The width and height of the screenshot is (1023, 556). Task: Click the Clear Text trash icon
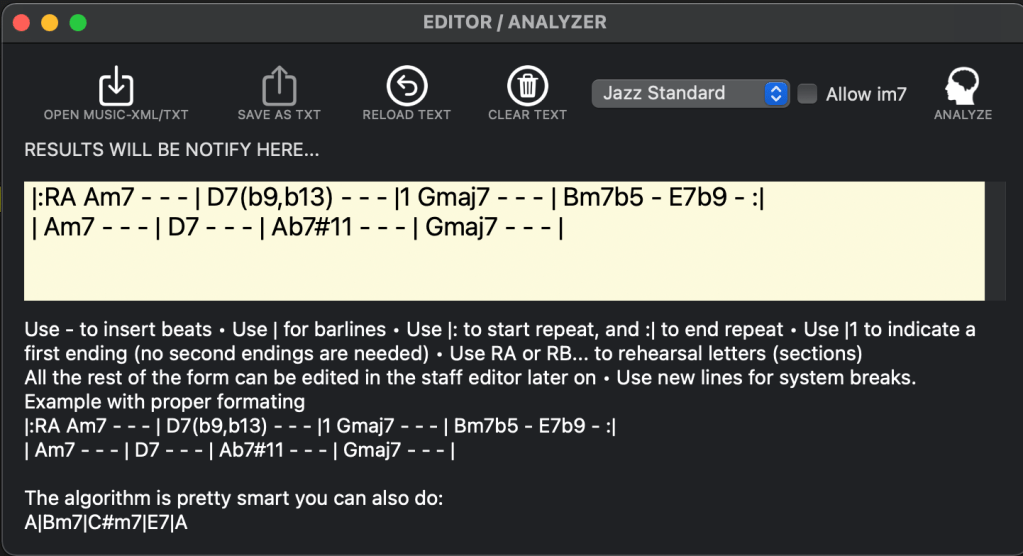click(527, 87)
